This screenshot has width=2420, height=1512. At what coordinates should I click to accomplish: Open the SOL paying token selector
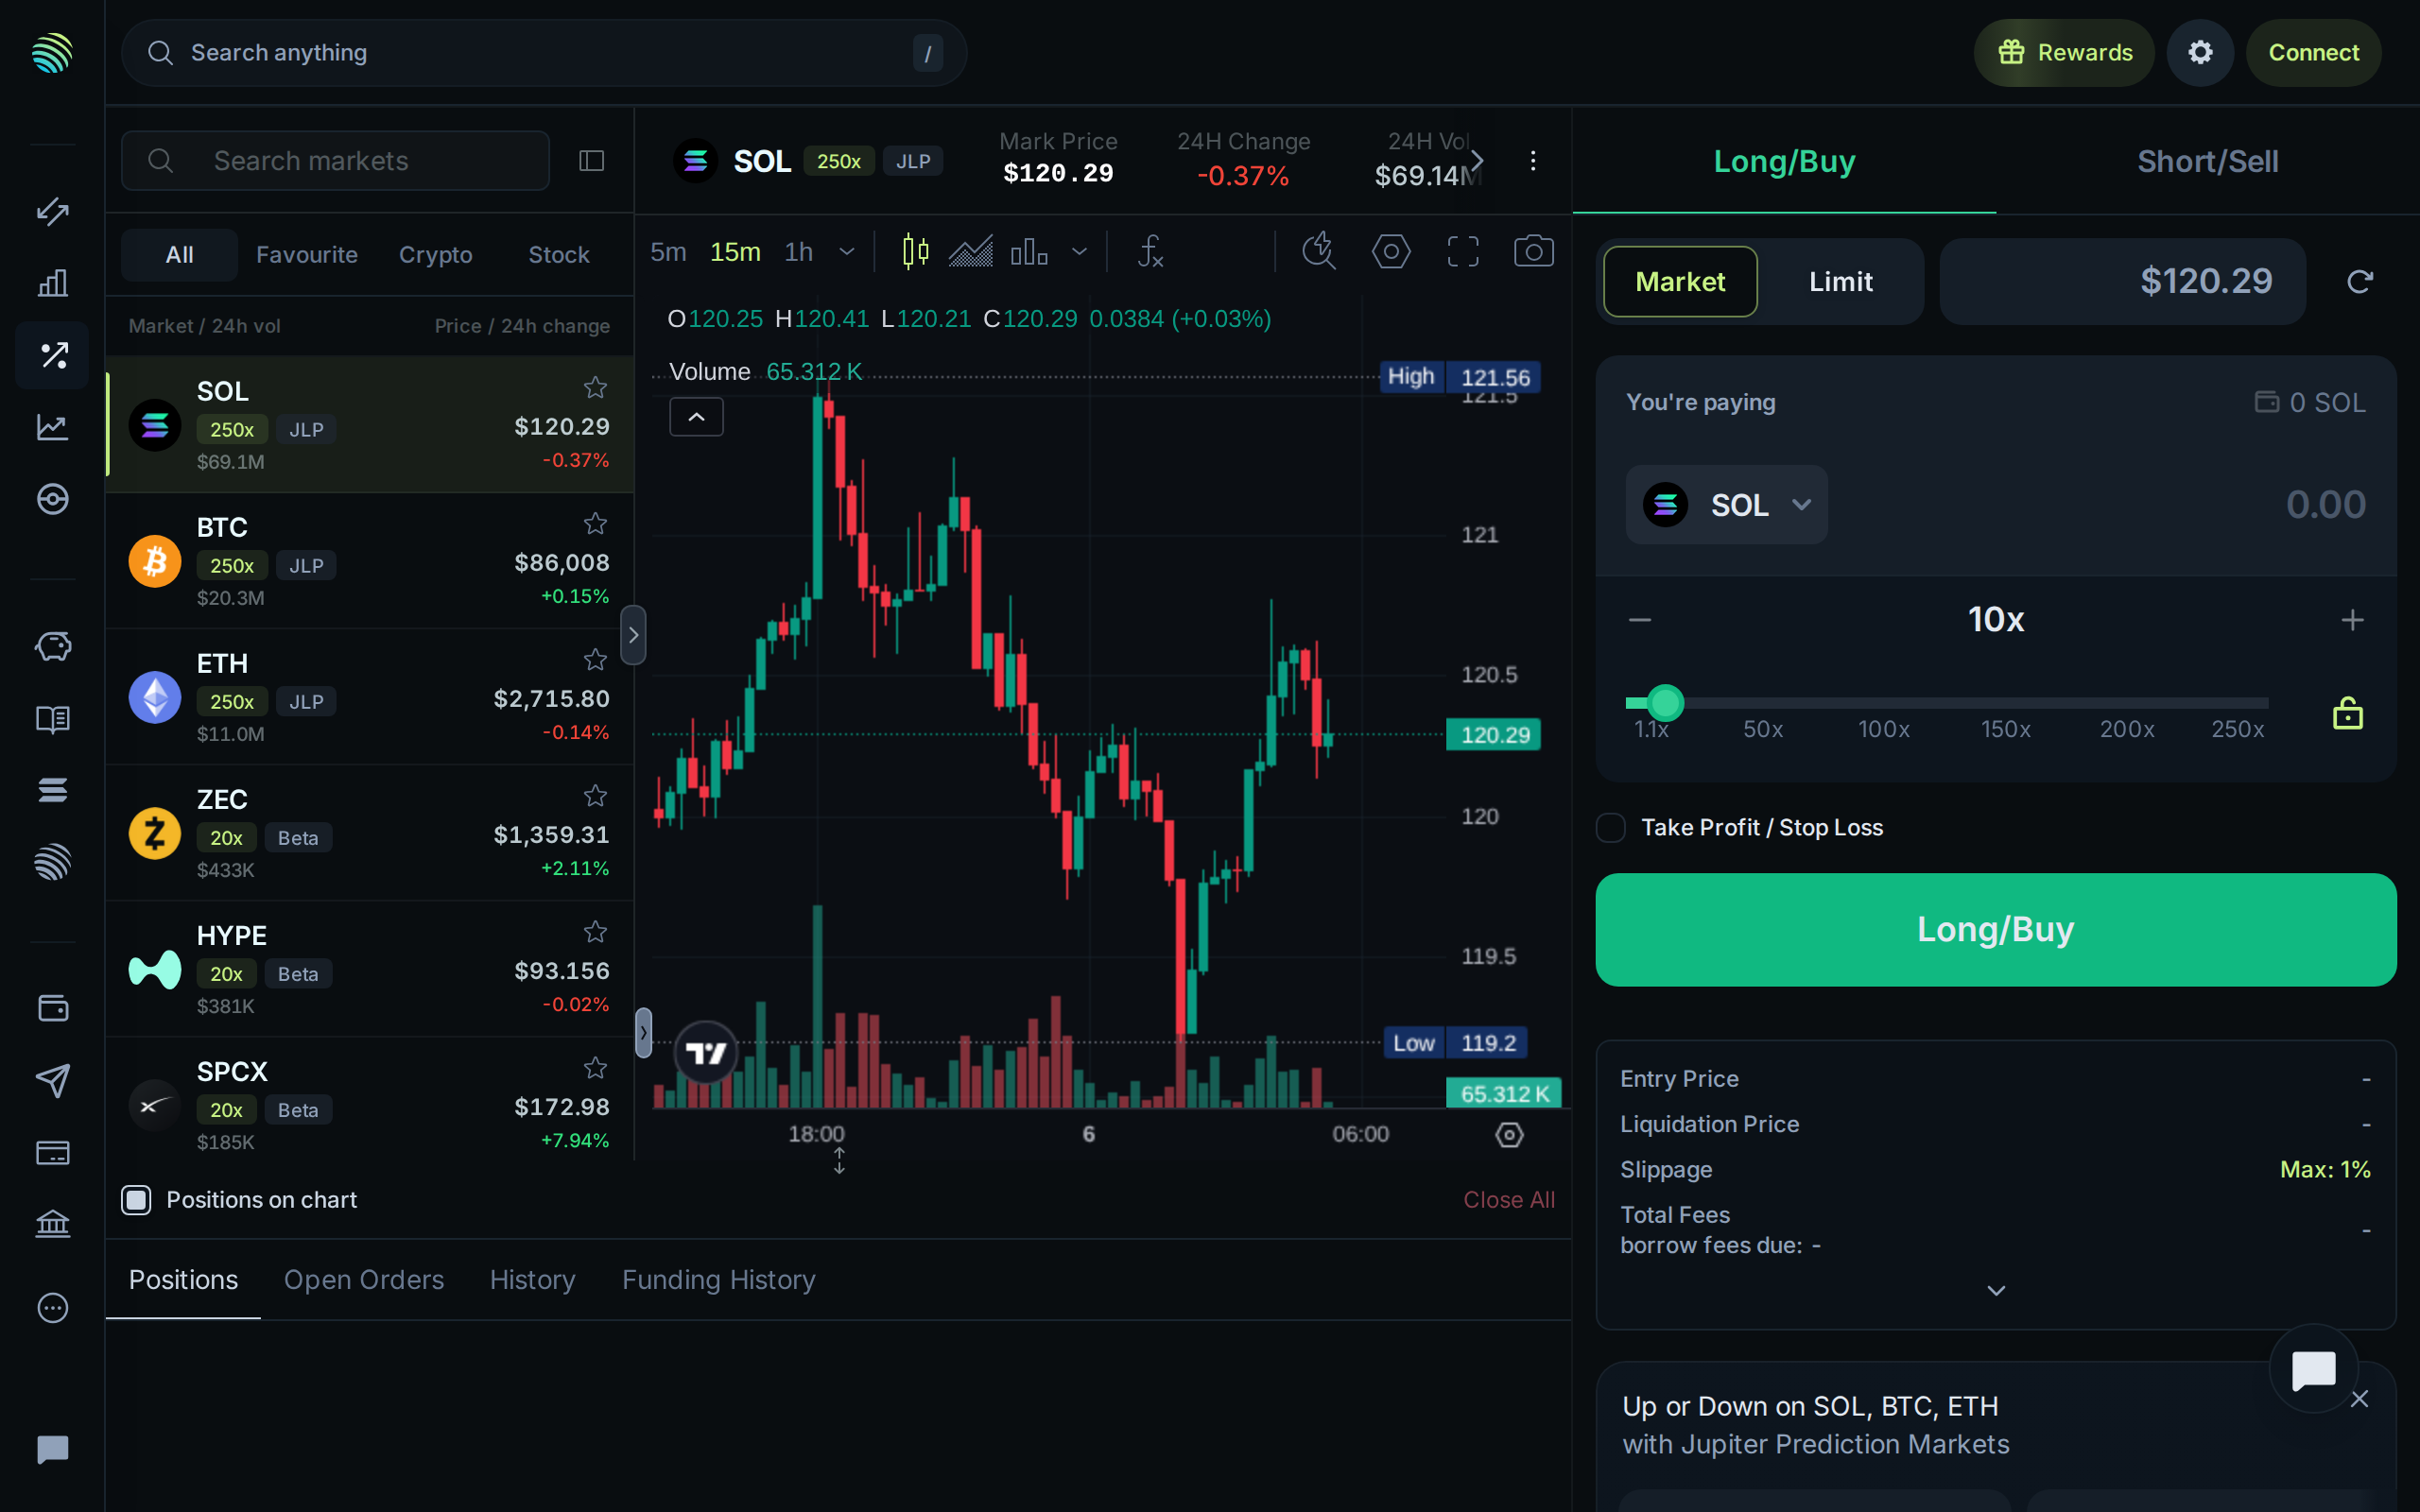1726,504
